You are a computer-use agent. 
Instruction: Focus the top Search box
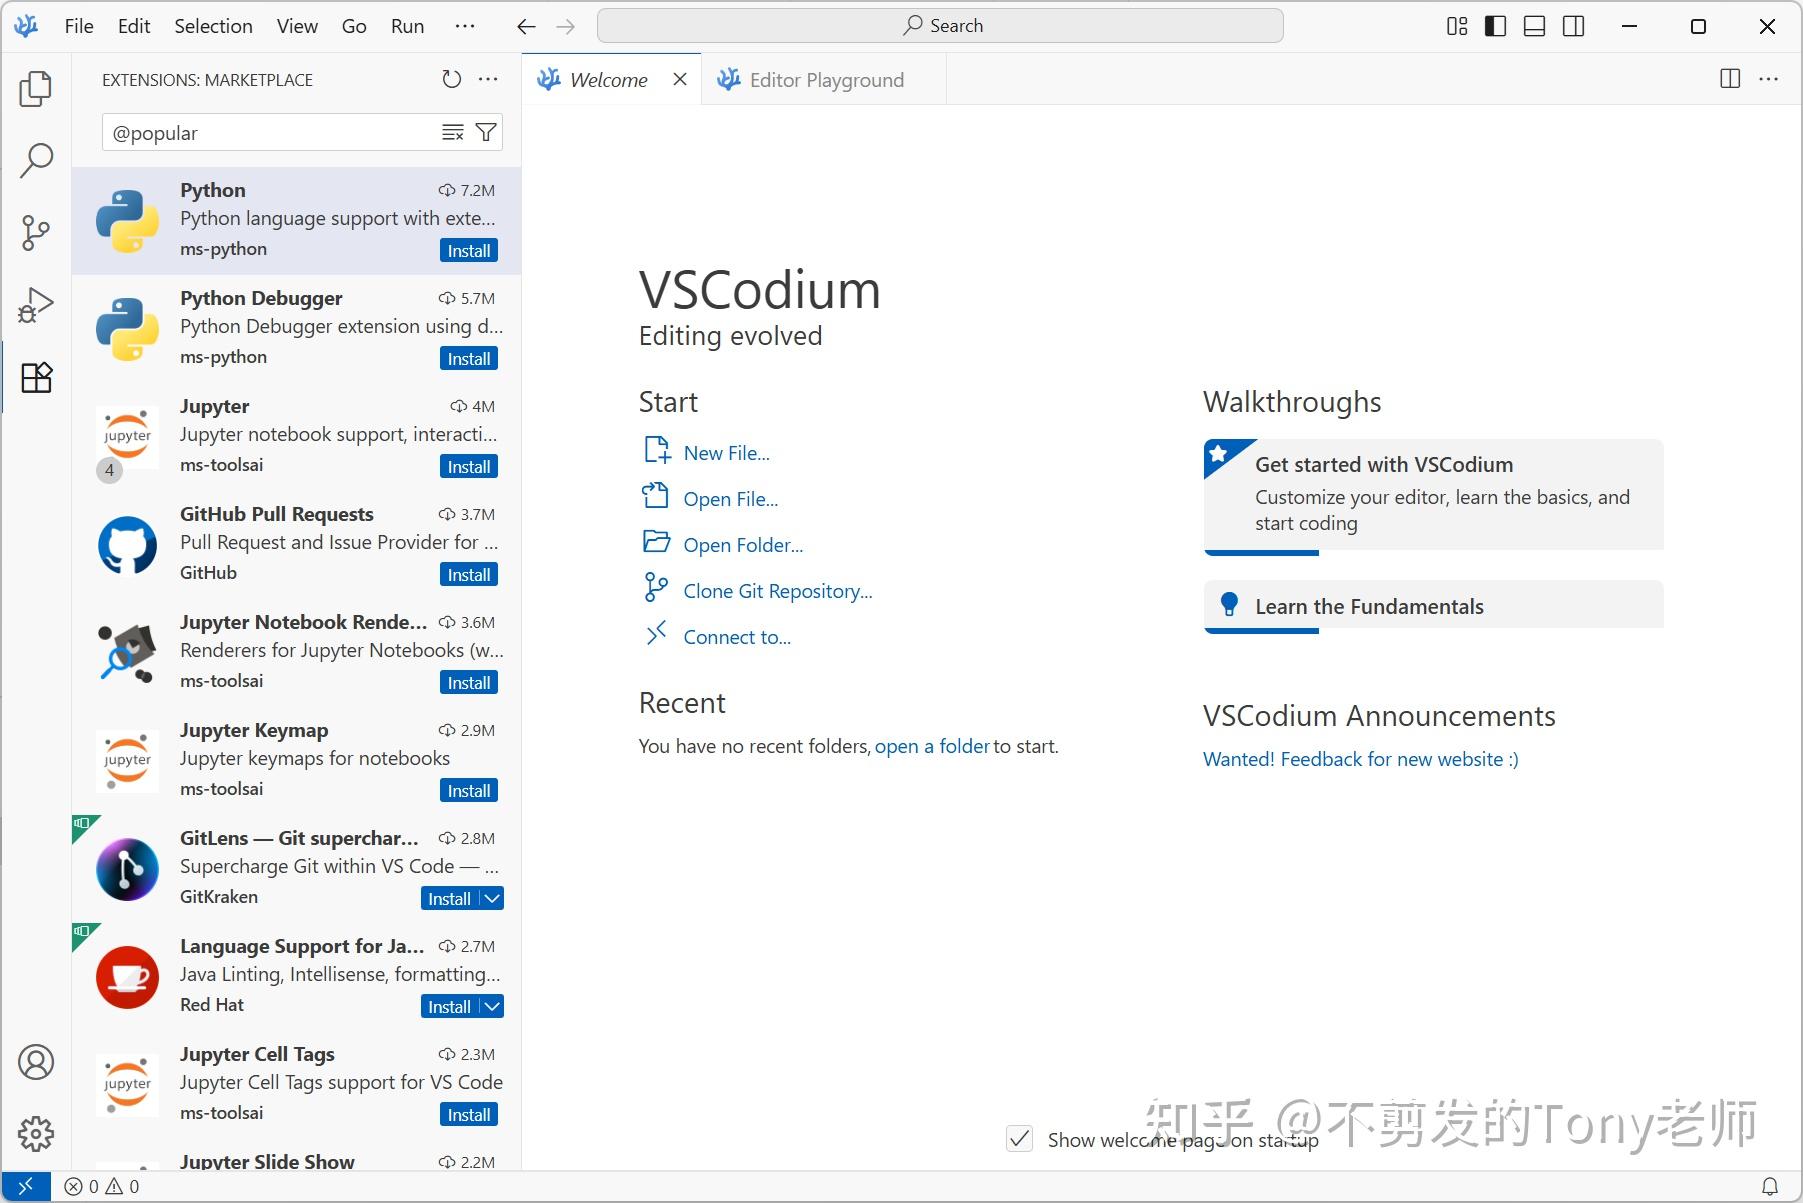[x=940, y=25]
